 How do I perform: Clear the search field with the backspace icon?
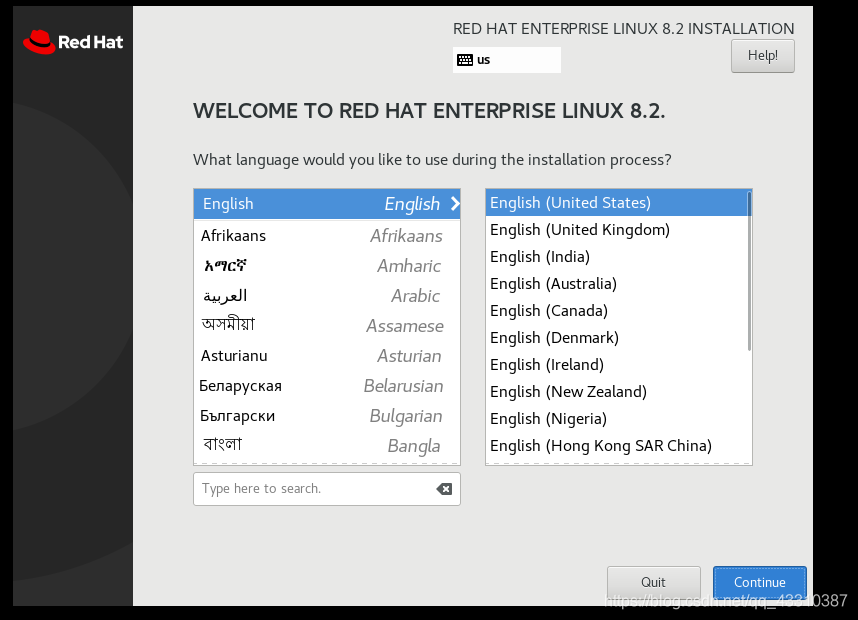click(x=444, y=489)
